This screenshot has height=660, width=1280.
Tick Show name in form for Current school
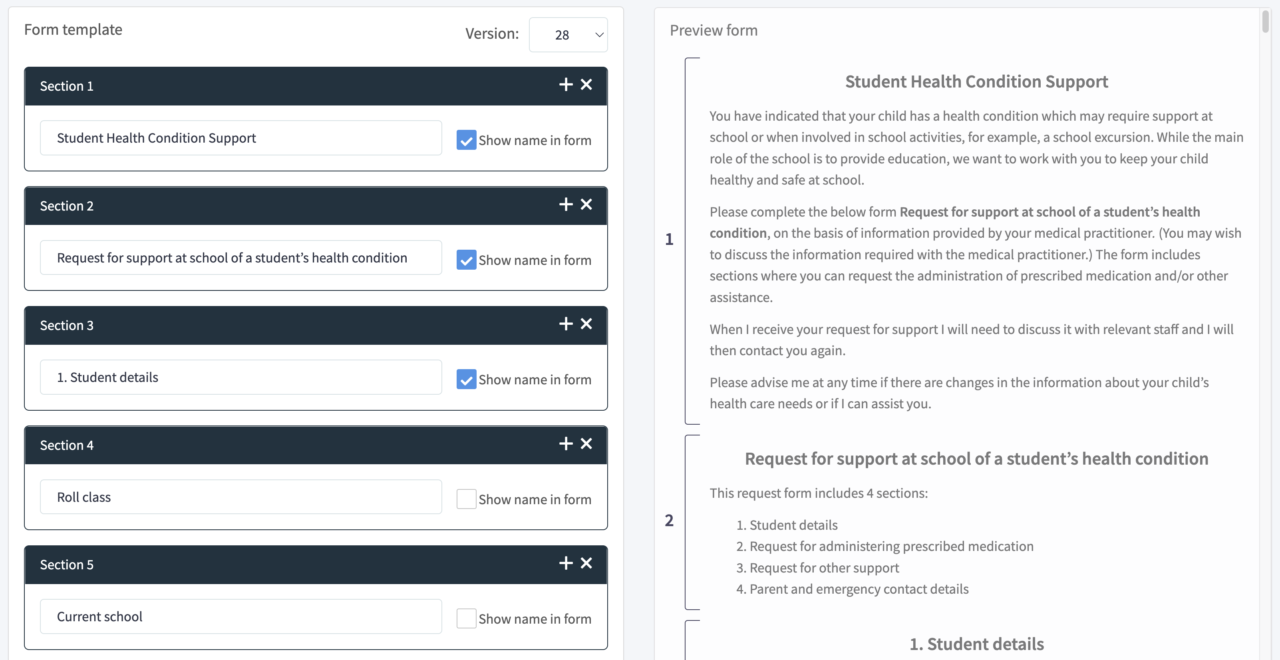[466, 619]
